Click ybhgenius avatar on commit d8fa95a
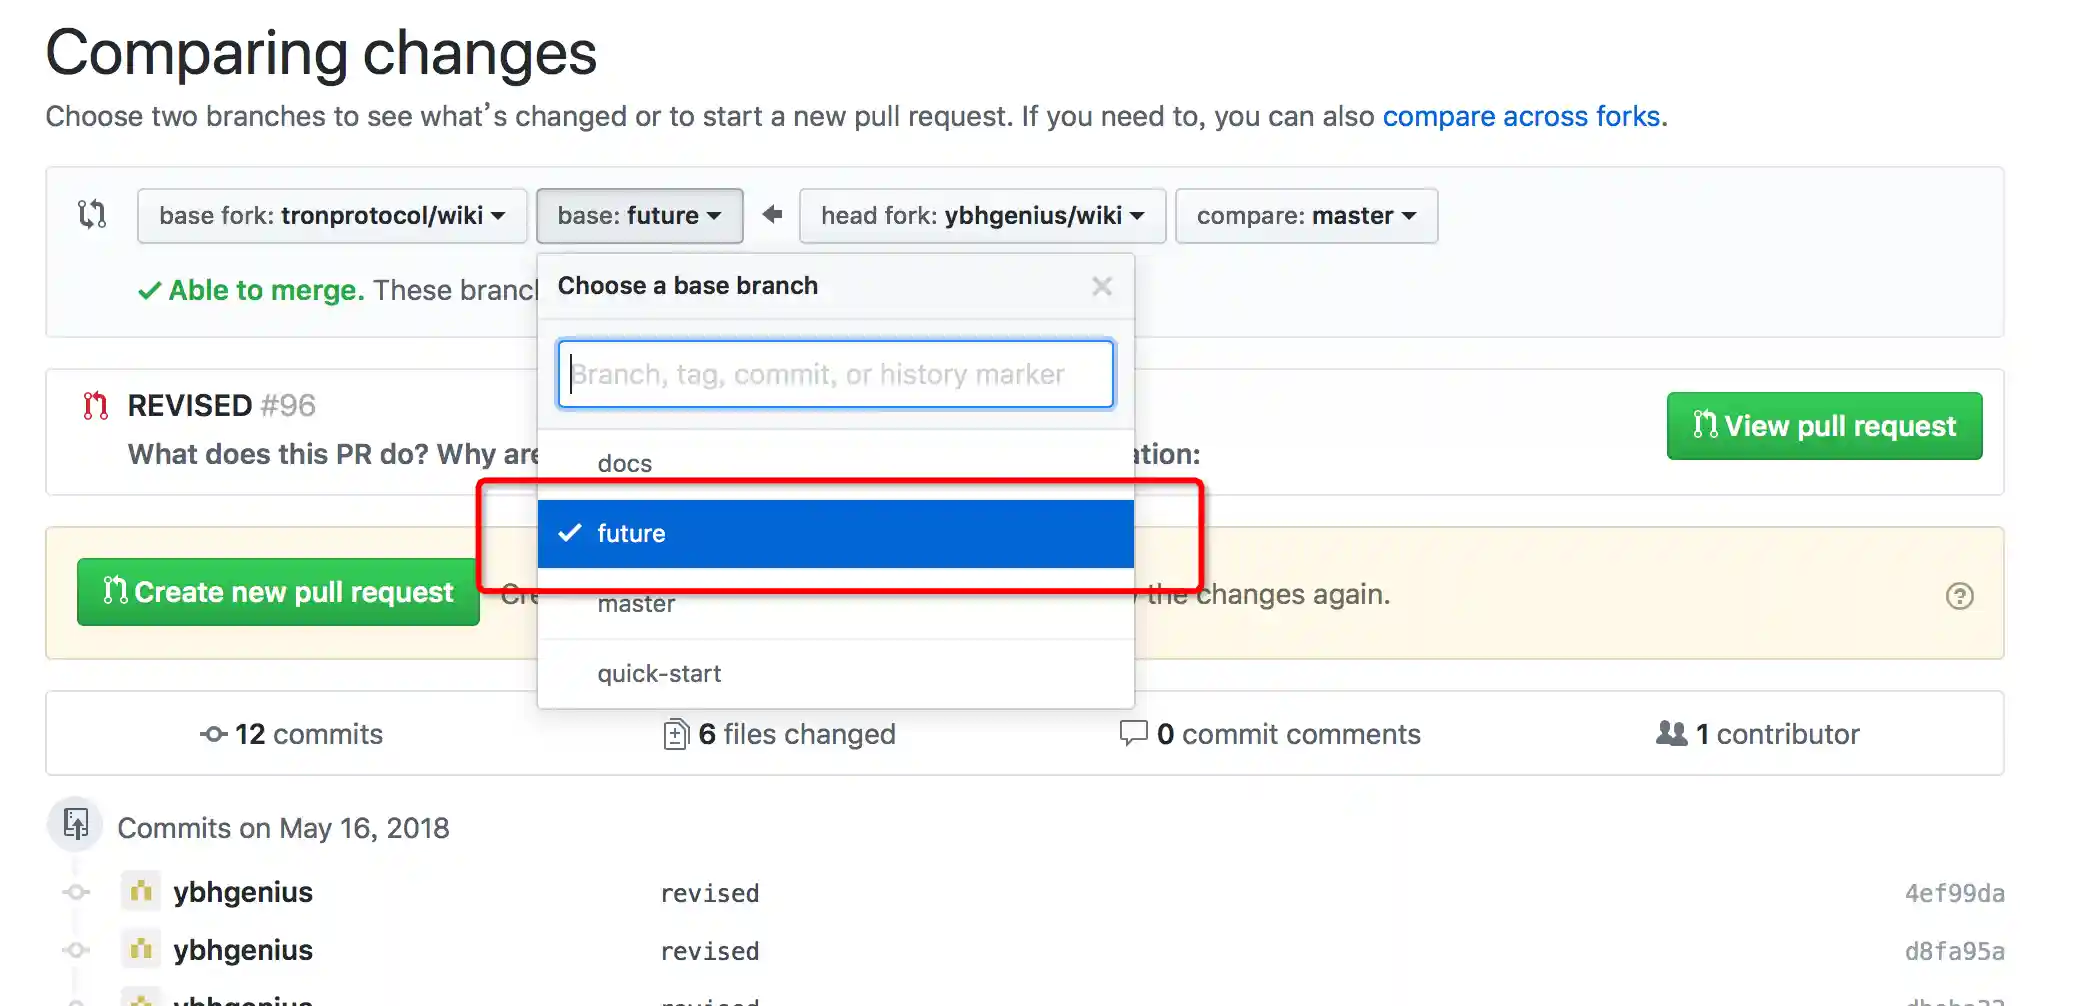Viewport: 2078px width, 1006px height. (141, 949)
